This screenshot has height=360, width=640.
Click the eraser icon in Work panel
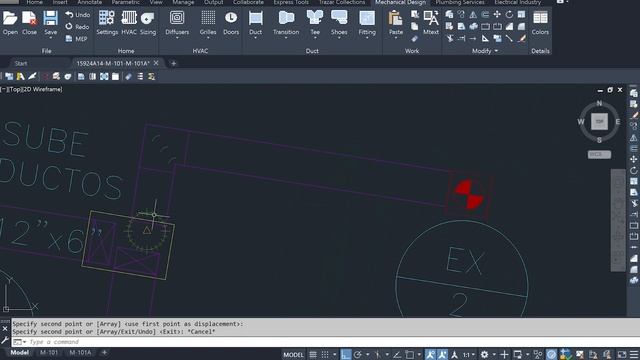[x=415, y=38]
